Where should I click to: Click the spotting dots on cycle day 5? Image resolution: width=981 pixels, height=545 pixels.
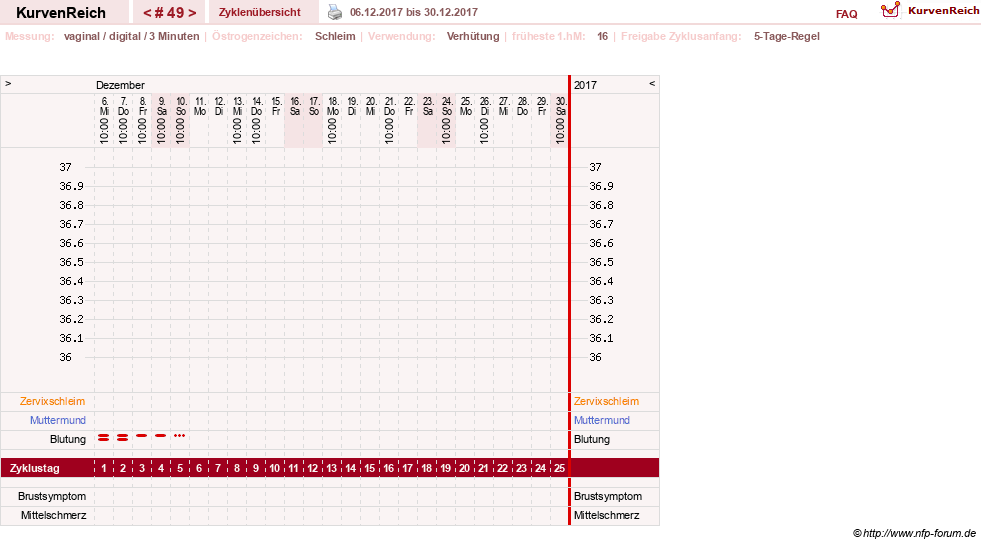pyautogui.click(x=180, y=435)
